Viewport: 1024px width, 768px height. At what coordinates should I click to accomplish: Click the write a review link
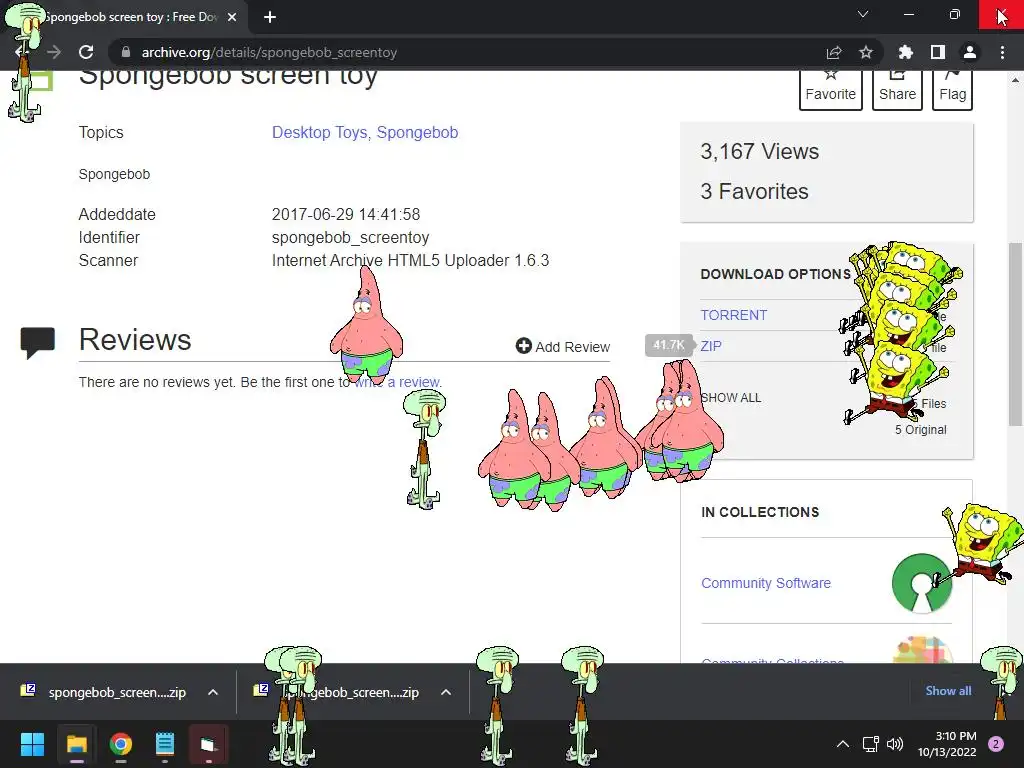pos(398,382)
